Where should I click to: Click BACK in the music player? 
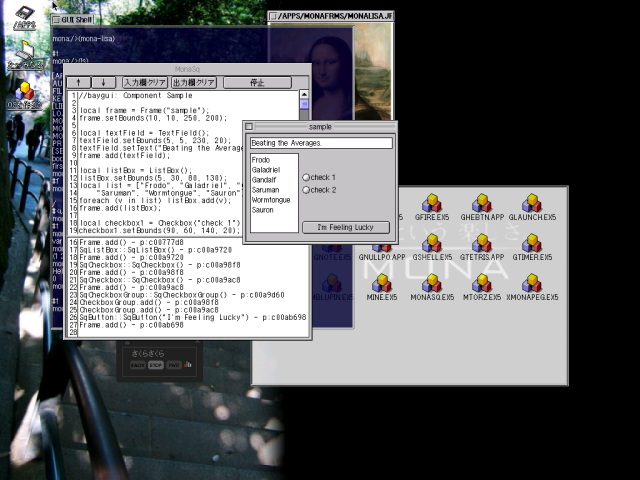[138, 365]
